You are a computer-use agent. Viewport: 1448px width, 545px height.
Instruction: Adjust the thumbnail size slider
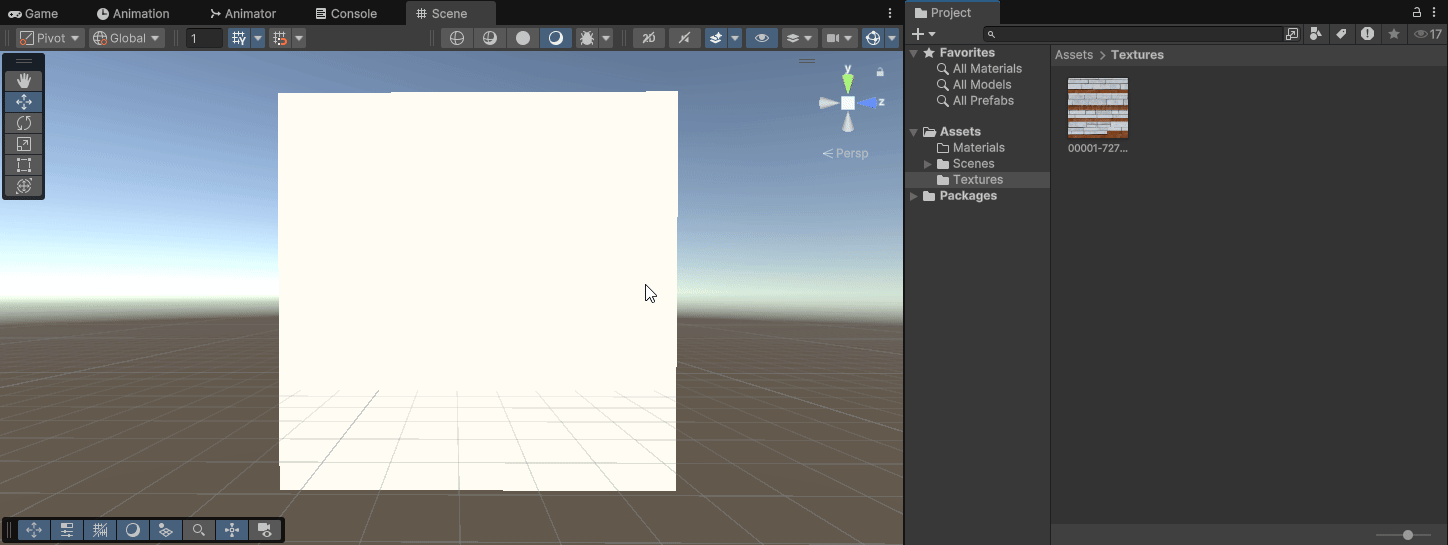tap(1408, 535)
